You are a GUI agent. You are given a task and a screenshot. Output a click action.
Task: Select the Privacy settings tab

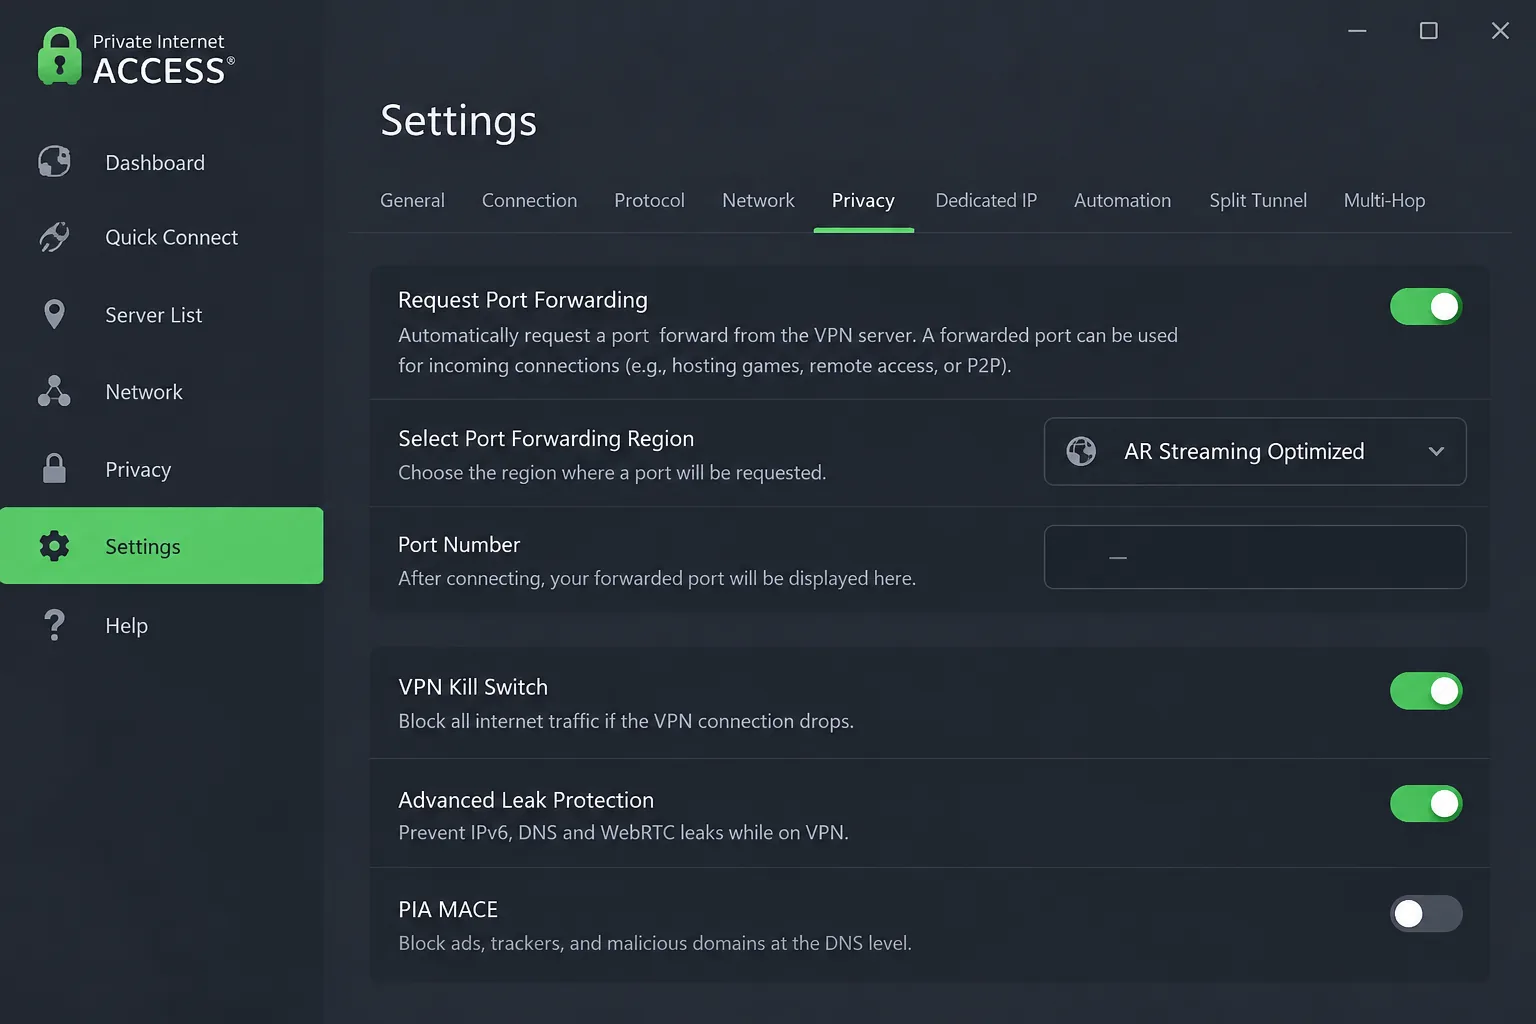[863, 200]
